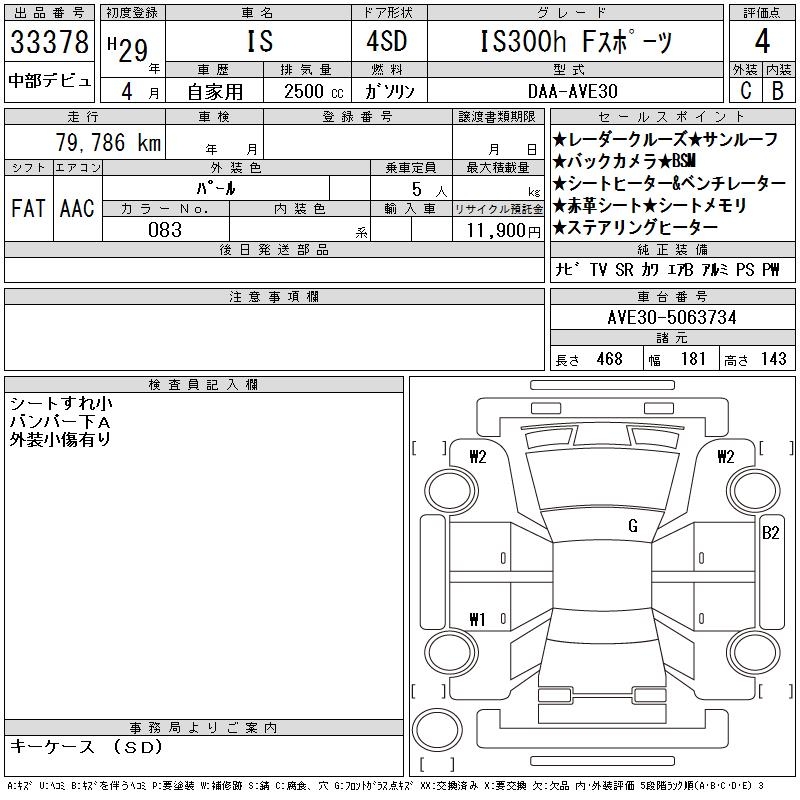Viewport: 800px width, 800px height.
Task: Click the model code DAA-AVE30
Action: (572, 91)
